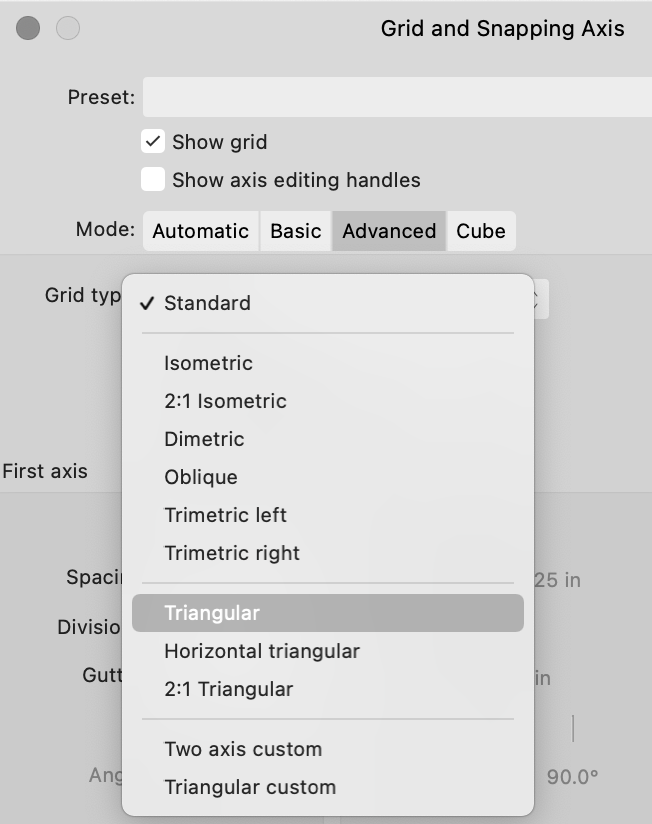Image resolution: width=652 pixels, height=824 pixels.
Task: Reselect the checked Standard grid type
Action: click(202, 303)
